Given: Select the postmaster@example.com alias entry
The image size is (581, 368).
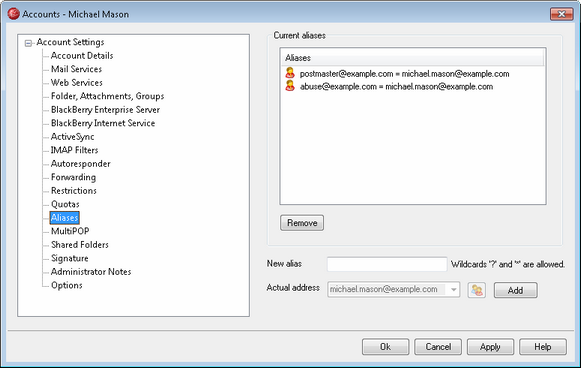Looking at the screenshot, I should (404, 74).
